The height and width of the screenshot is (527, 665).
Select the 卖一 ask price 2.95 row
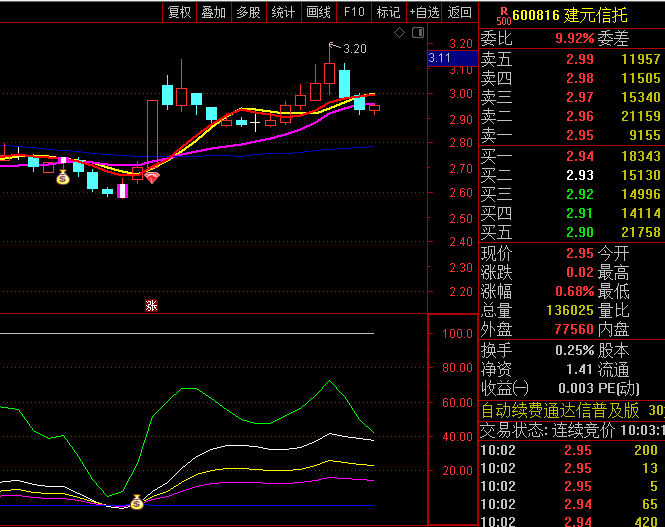572,135
